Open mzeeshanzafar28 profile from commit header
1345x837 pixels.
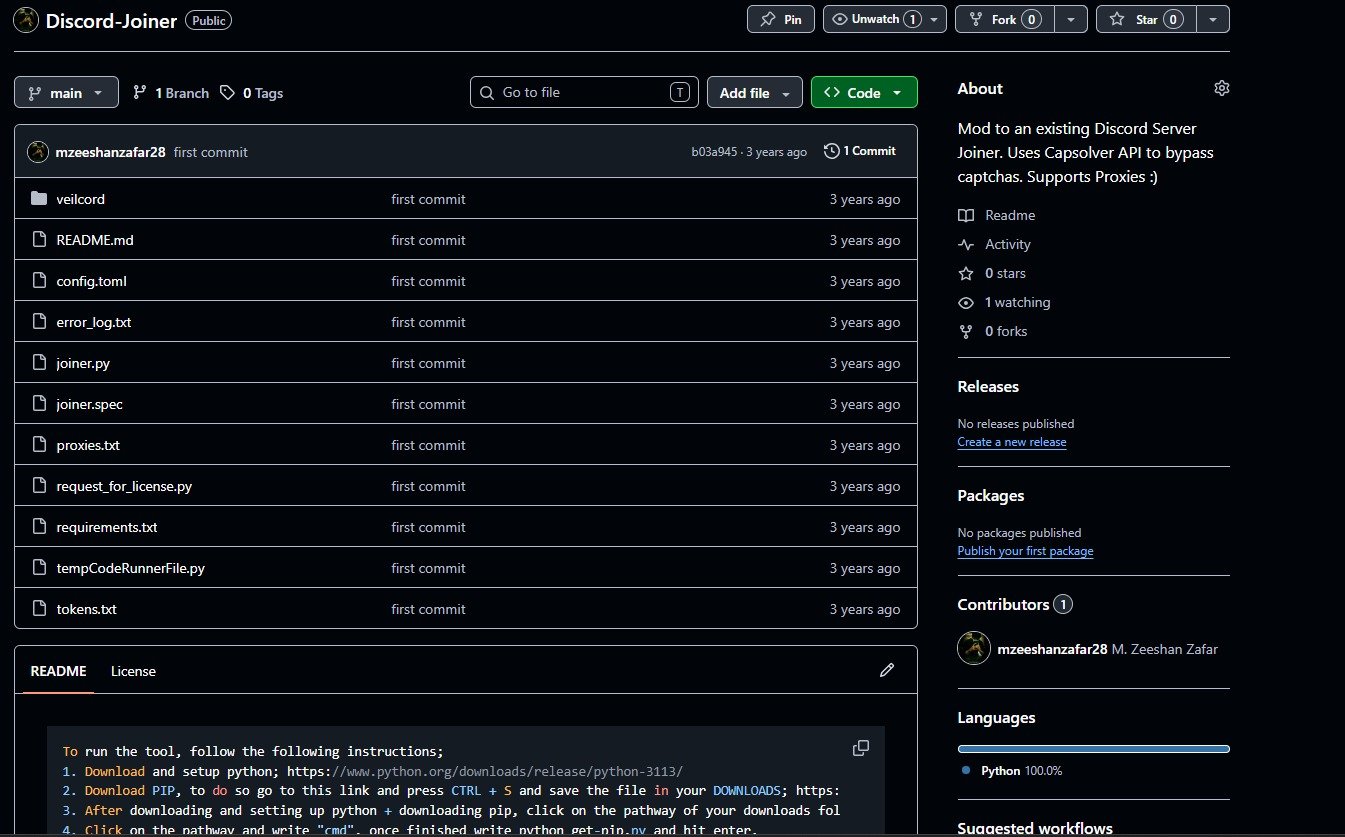[x=111, y=152]
